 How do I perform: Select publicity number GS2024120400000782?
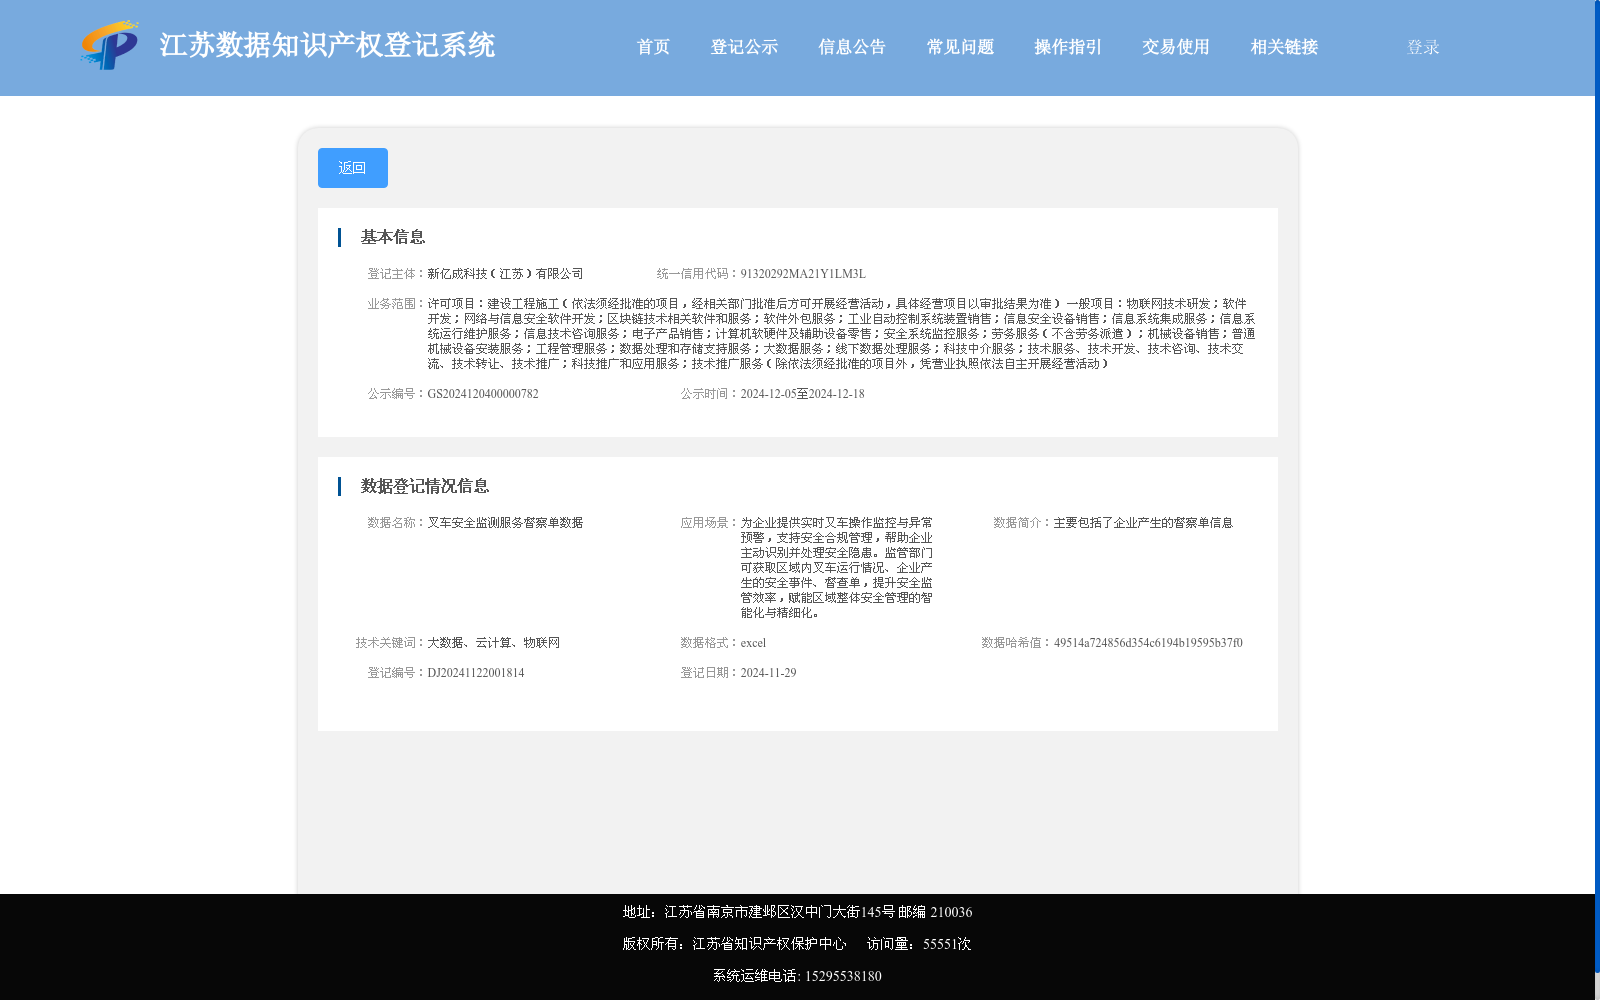(x=483, y=394)
